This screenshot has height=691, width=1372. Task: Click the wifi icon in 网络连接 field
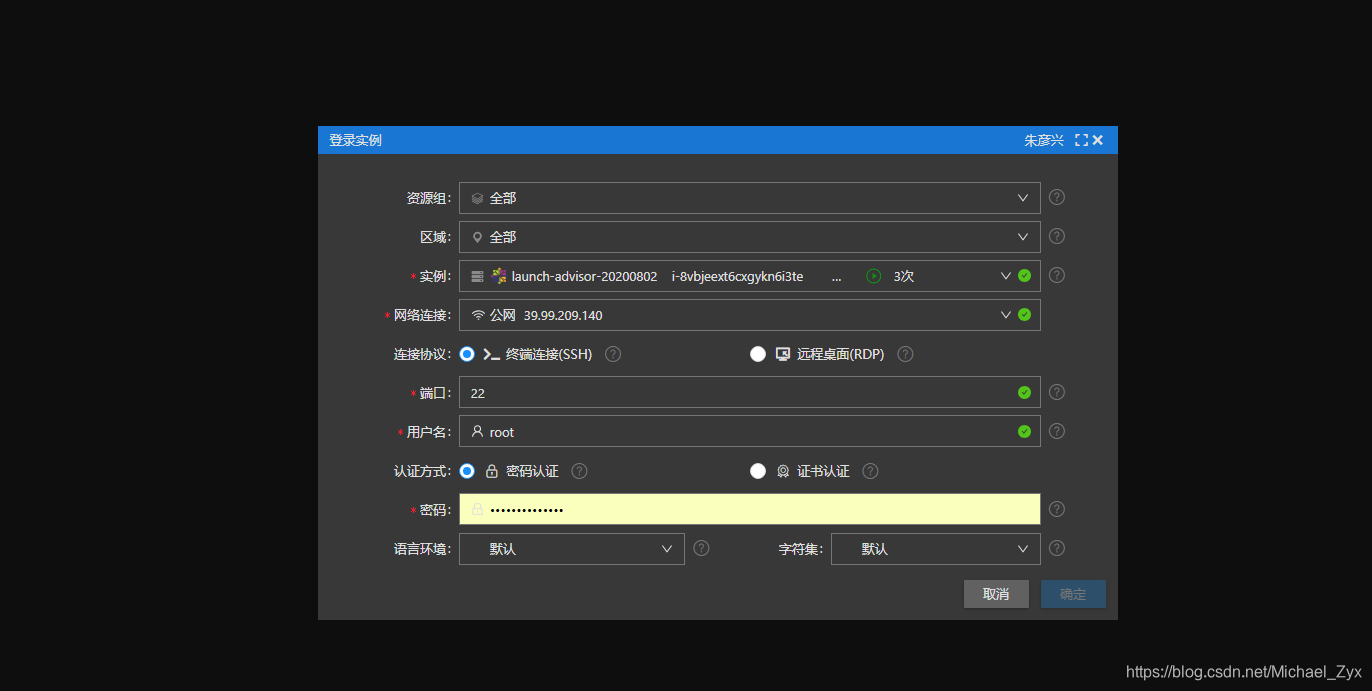click(478, 315)
